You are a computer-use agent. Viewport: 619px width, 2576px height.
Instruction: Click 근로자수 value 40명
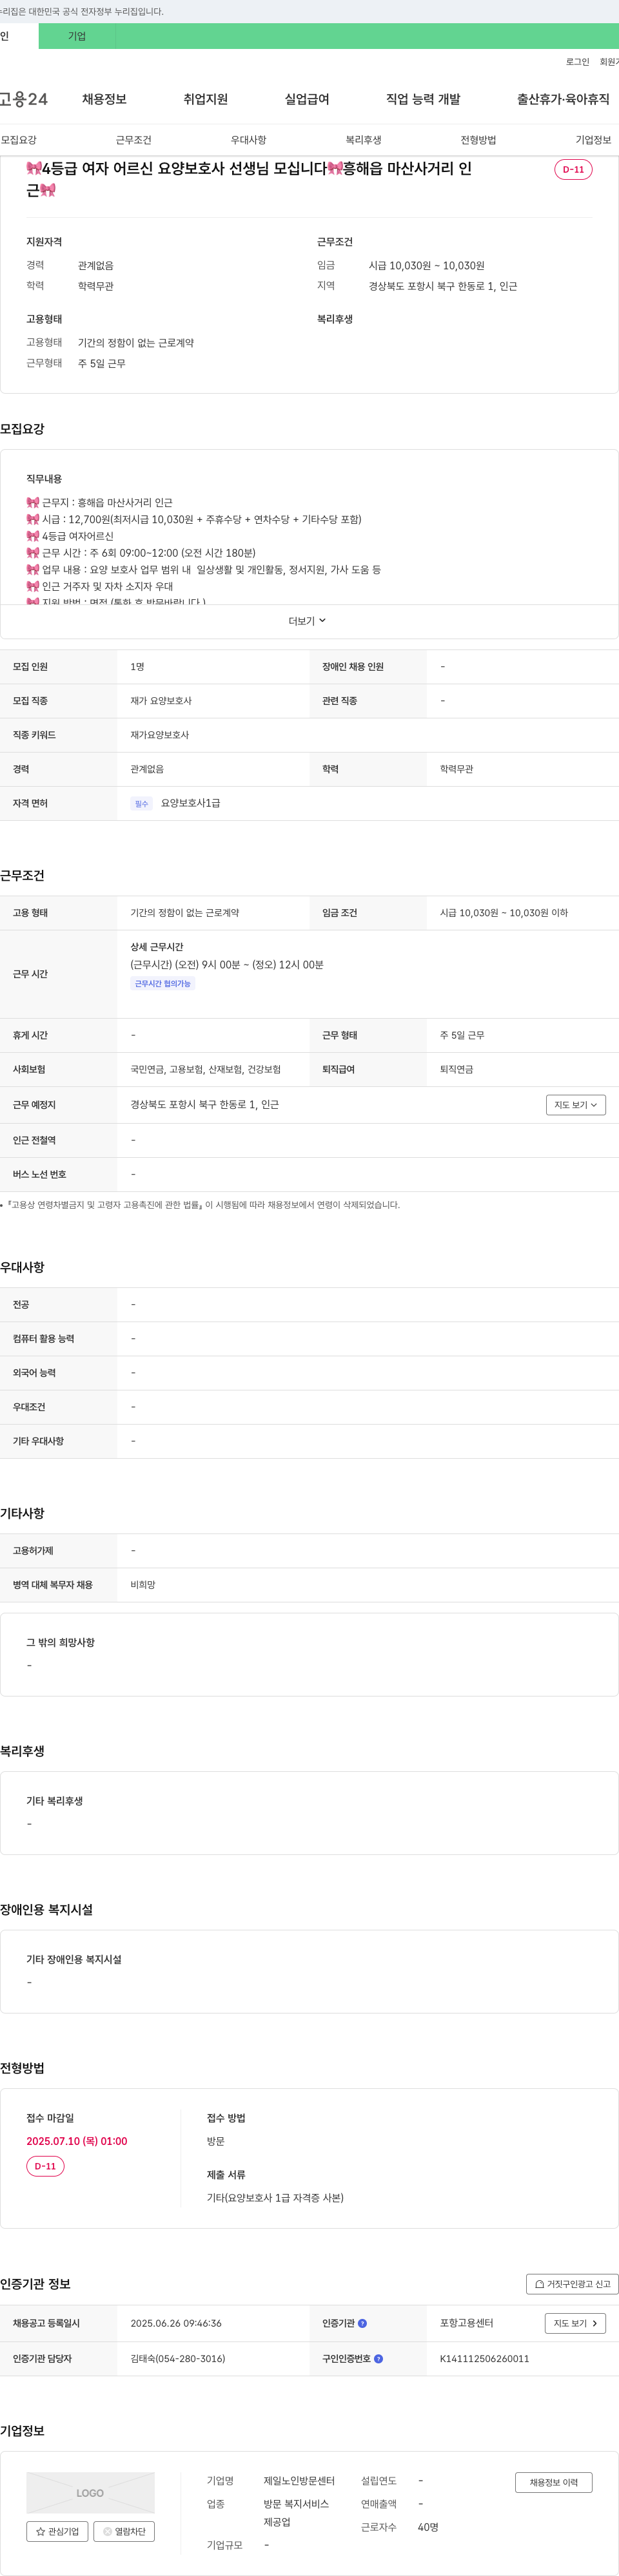[428, 2527]
